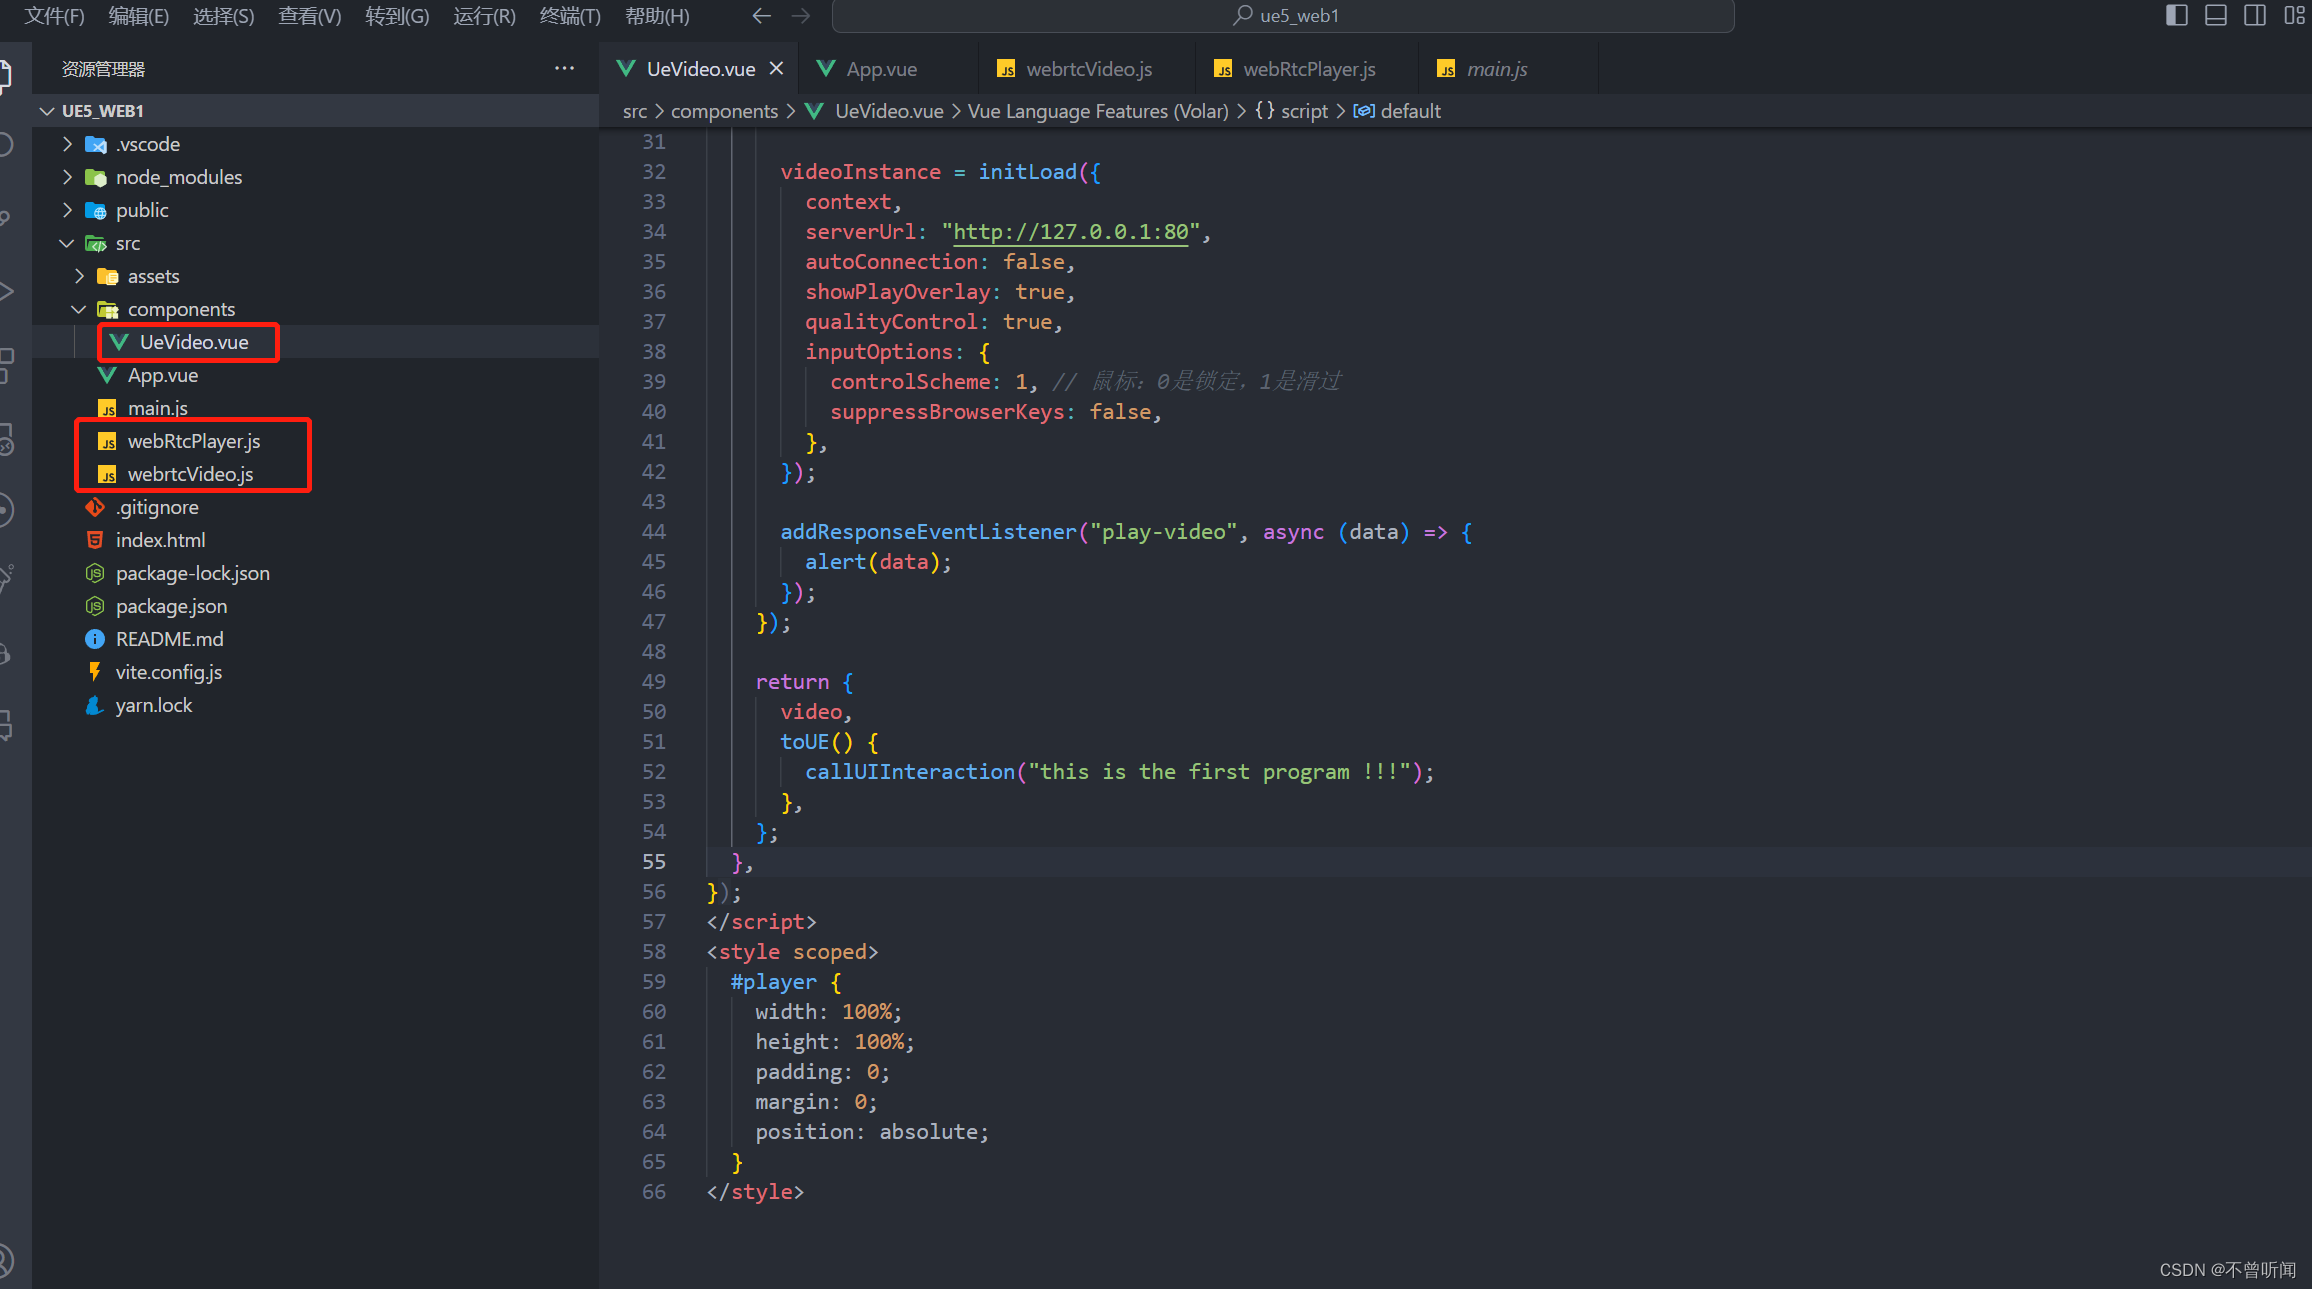Viewport: 2312px width, 1289px height.
Task: Click the navigate back arrow
Action: click(x=762, y=16)
